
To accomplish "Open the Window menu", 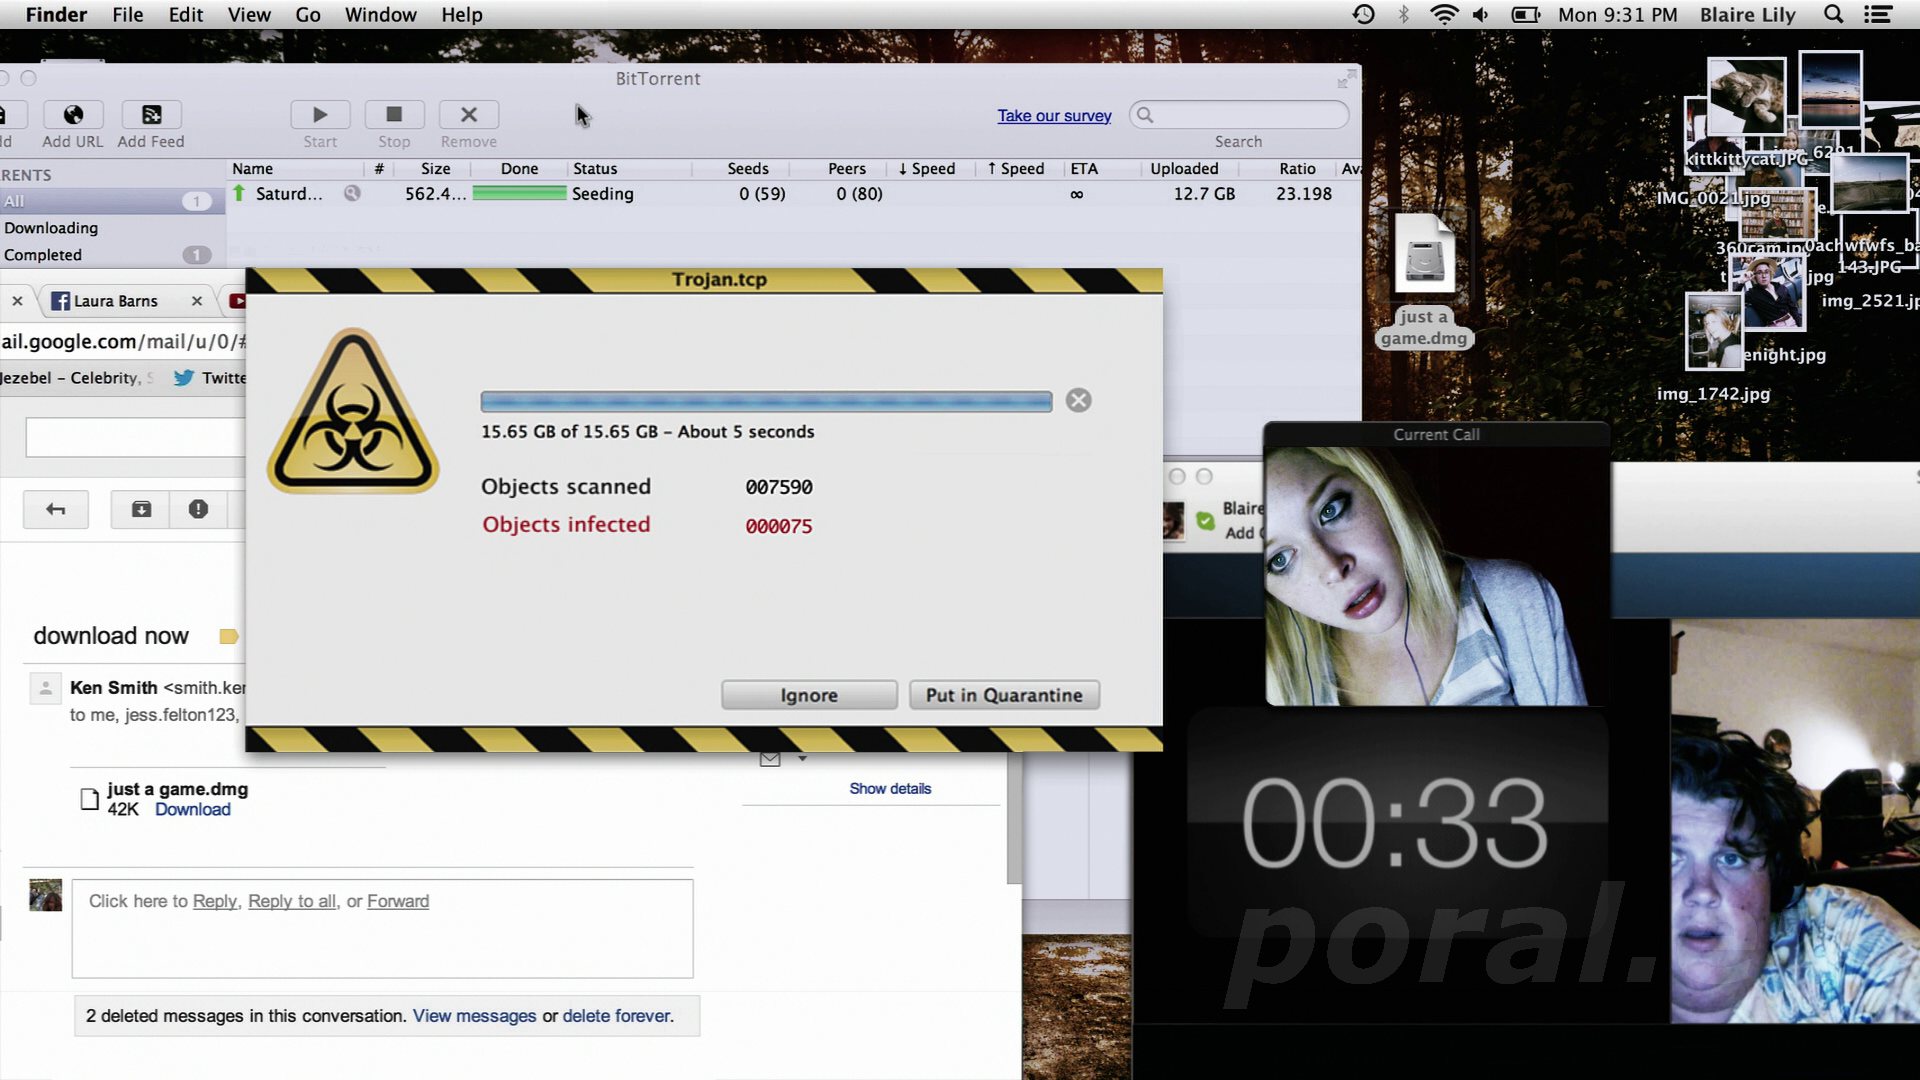I will click(x=381, y=15).
